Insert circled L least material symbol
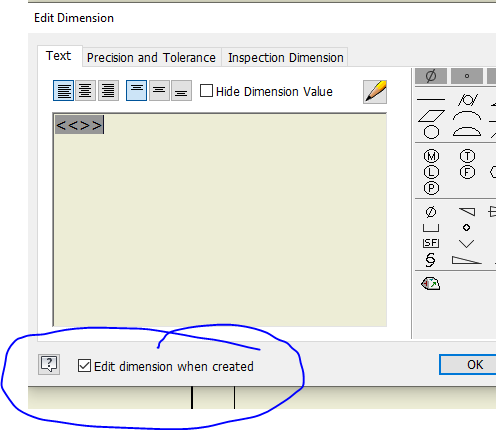 (x=431, y=172)
